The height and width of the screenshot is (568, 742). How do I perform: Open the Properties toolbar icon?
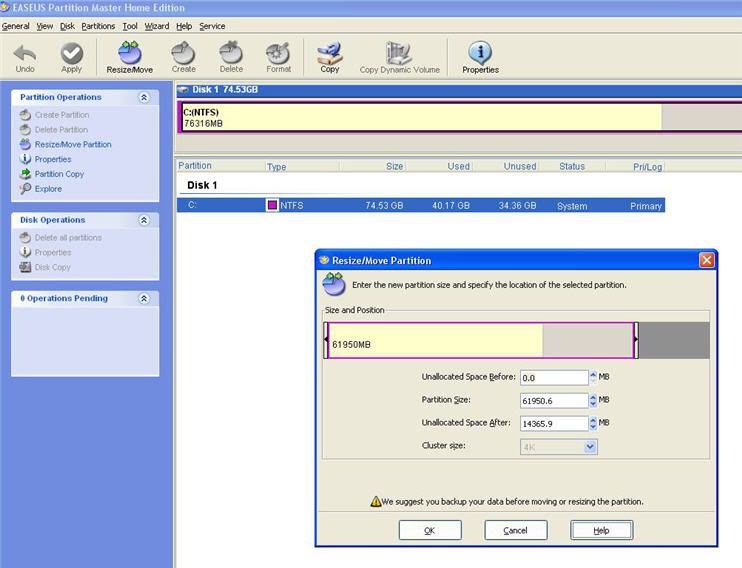click(480, 58)
